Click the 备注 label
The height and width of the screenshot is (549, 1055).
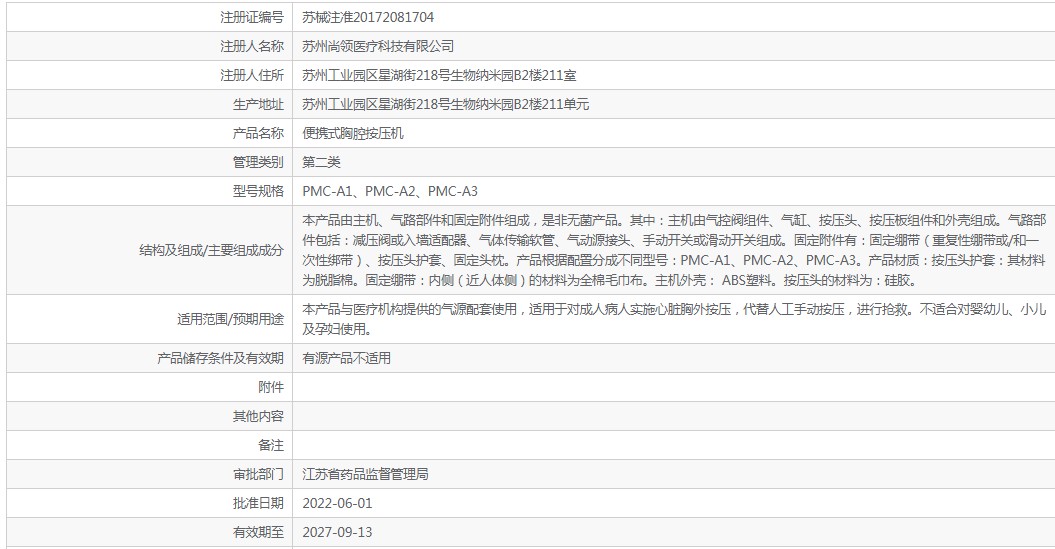271,445
